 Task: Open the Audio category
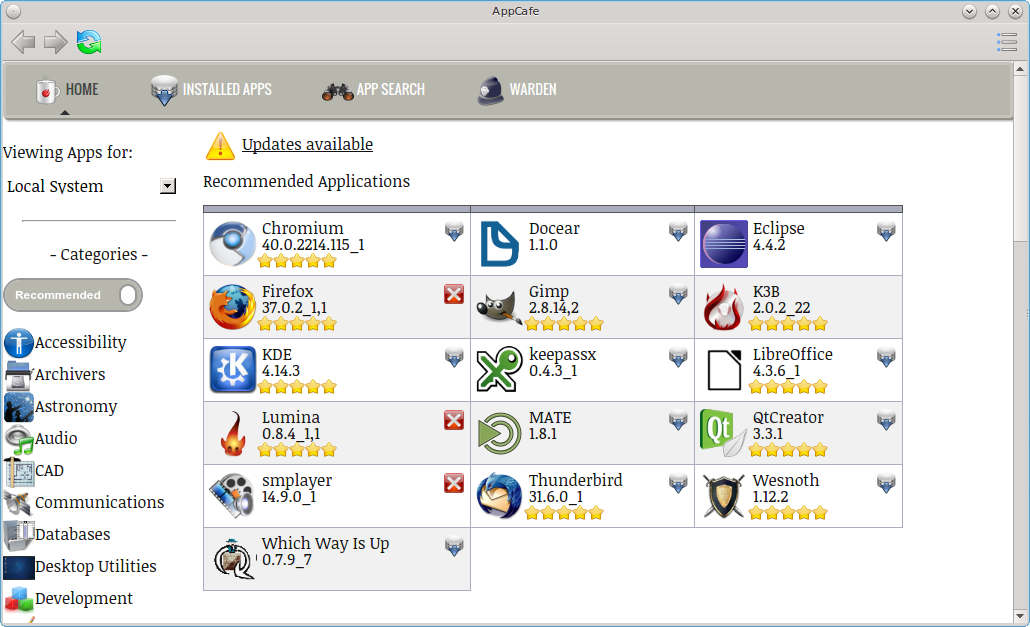pyautogui.click(x=56, y=439)
